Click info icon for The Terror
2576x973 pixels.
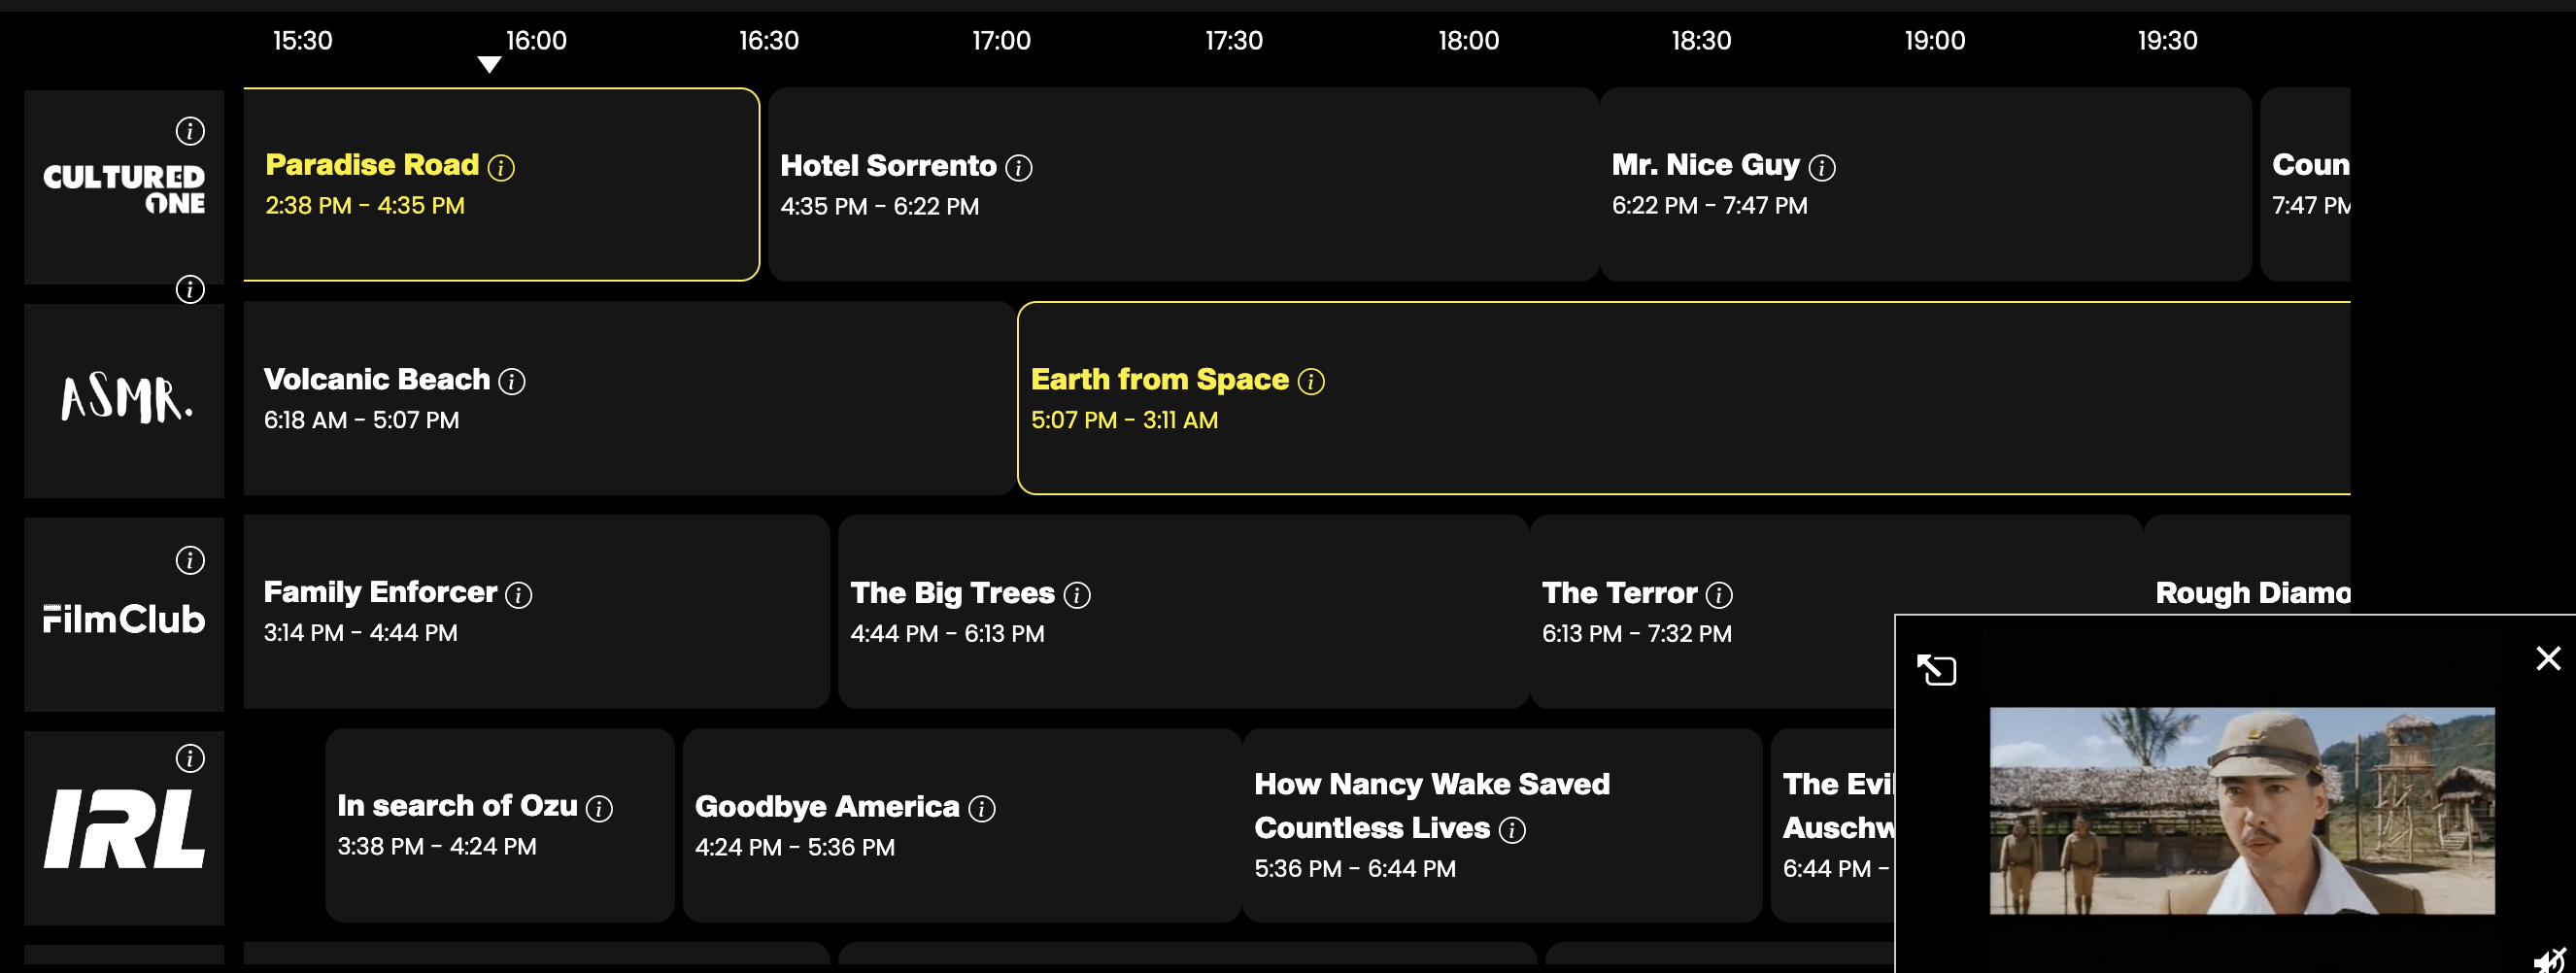(1718, 595)
